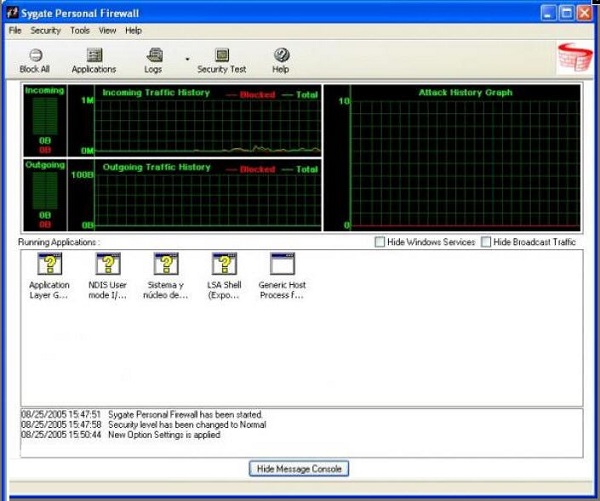The width and height of the screenshot is (600, 501).
Task: Maximize the Sygate Personal Firewall window
Action: coord(567,13)
